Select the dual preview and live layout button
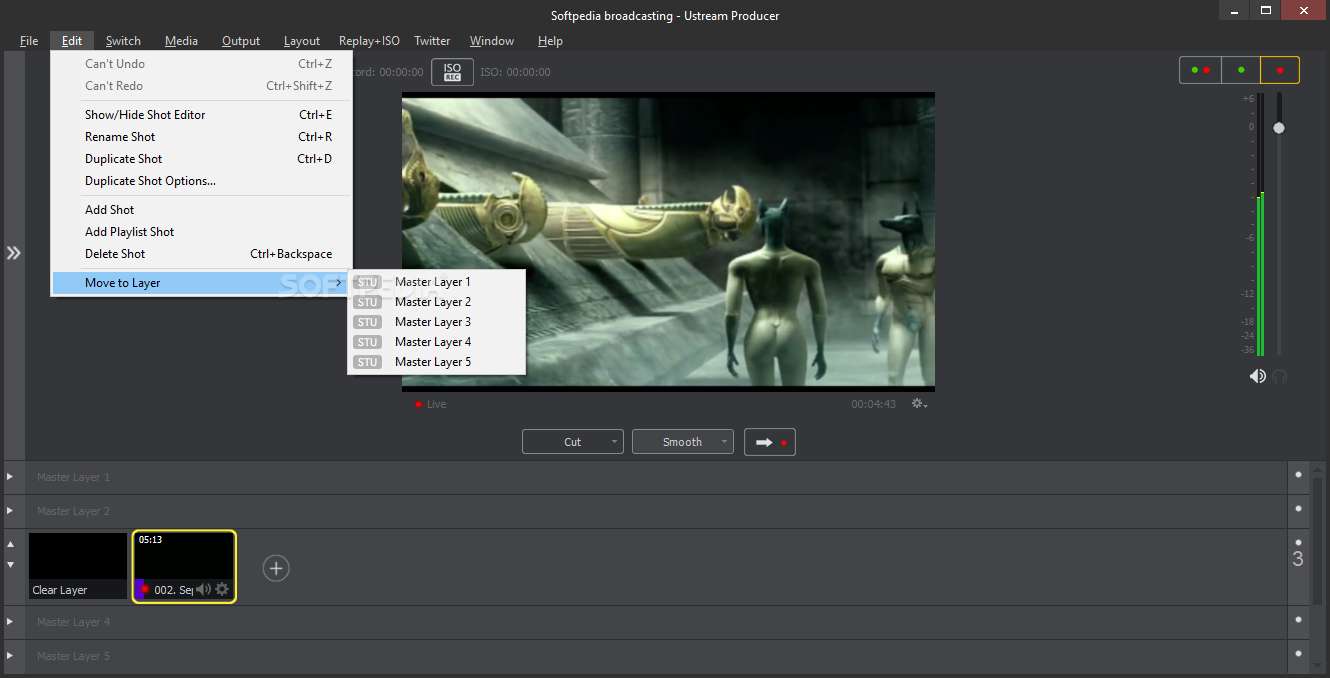 click(1200, 70)
